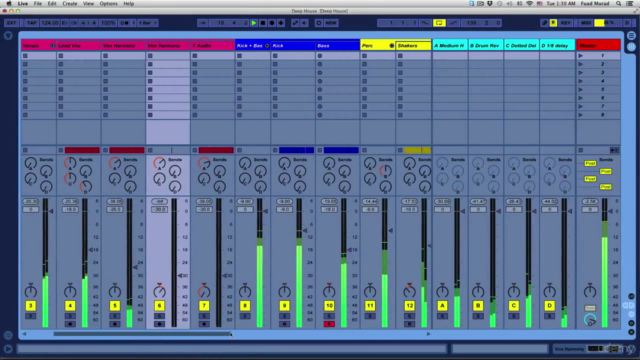Click Back to Arrangement button
Image resolution: width=640 pixels, height=360 pixels.
614,150
